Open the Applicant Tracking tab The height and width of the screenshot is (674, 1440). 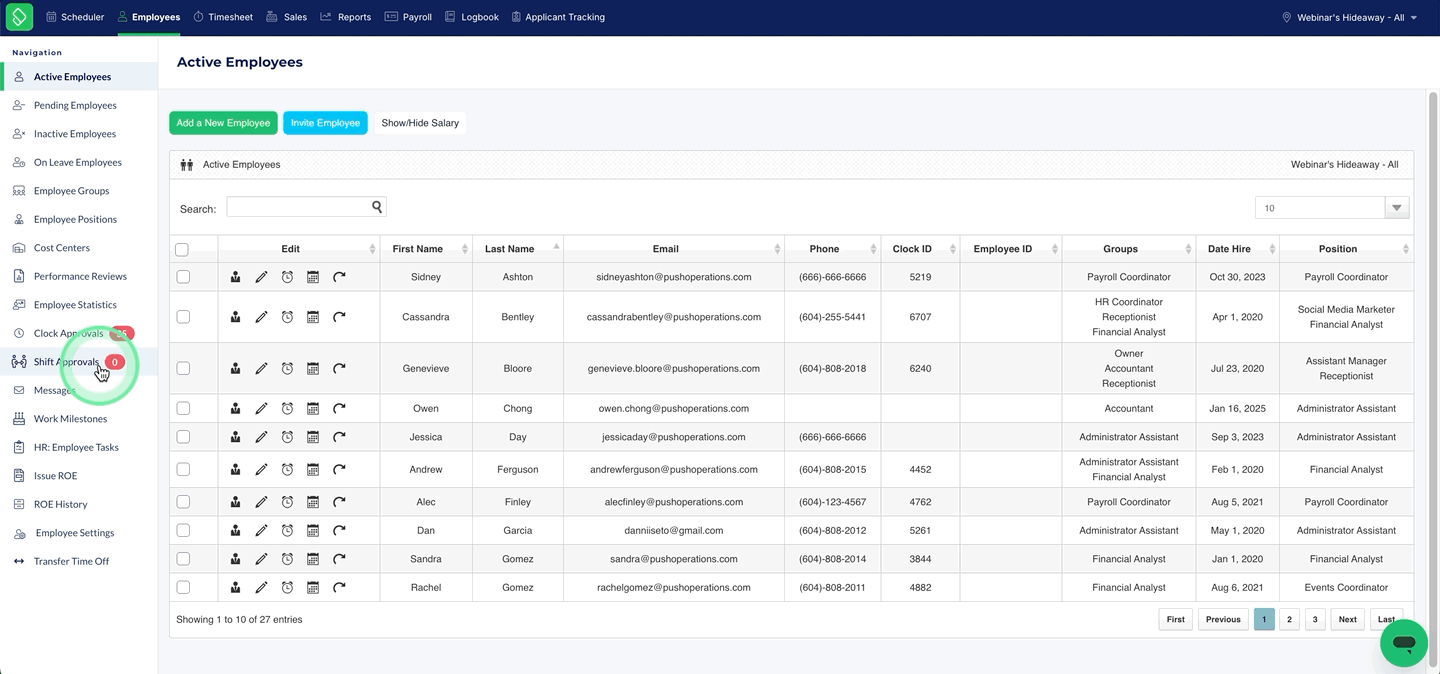click(x=558, y=17)
